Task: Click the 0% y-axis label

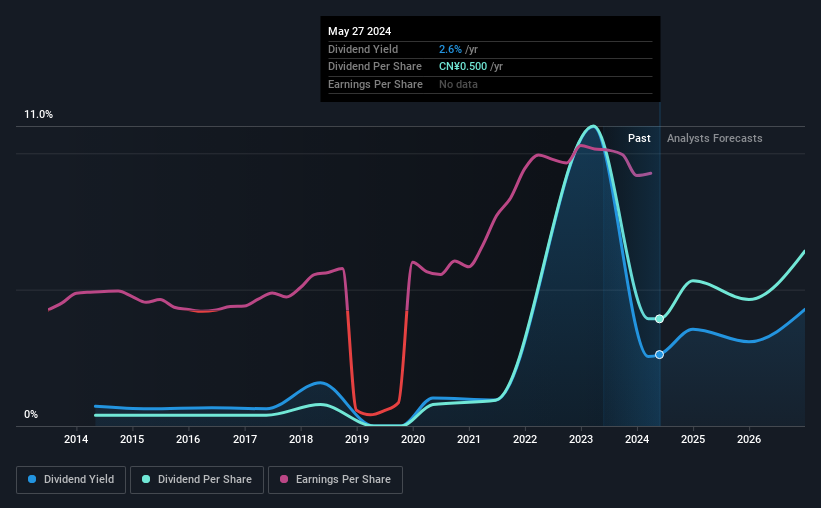Action: [31, 414]
